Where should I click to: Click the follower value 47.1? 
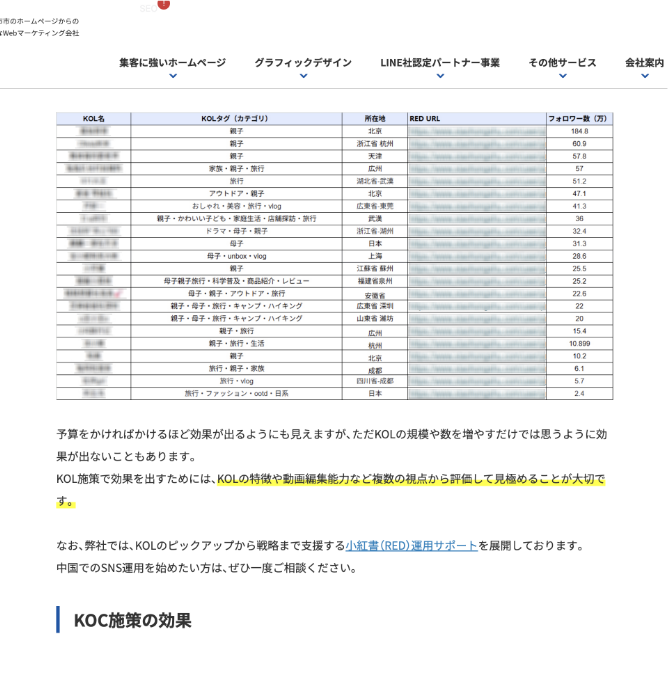[x=579, y=194]
